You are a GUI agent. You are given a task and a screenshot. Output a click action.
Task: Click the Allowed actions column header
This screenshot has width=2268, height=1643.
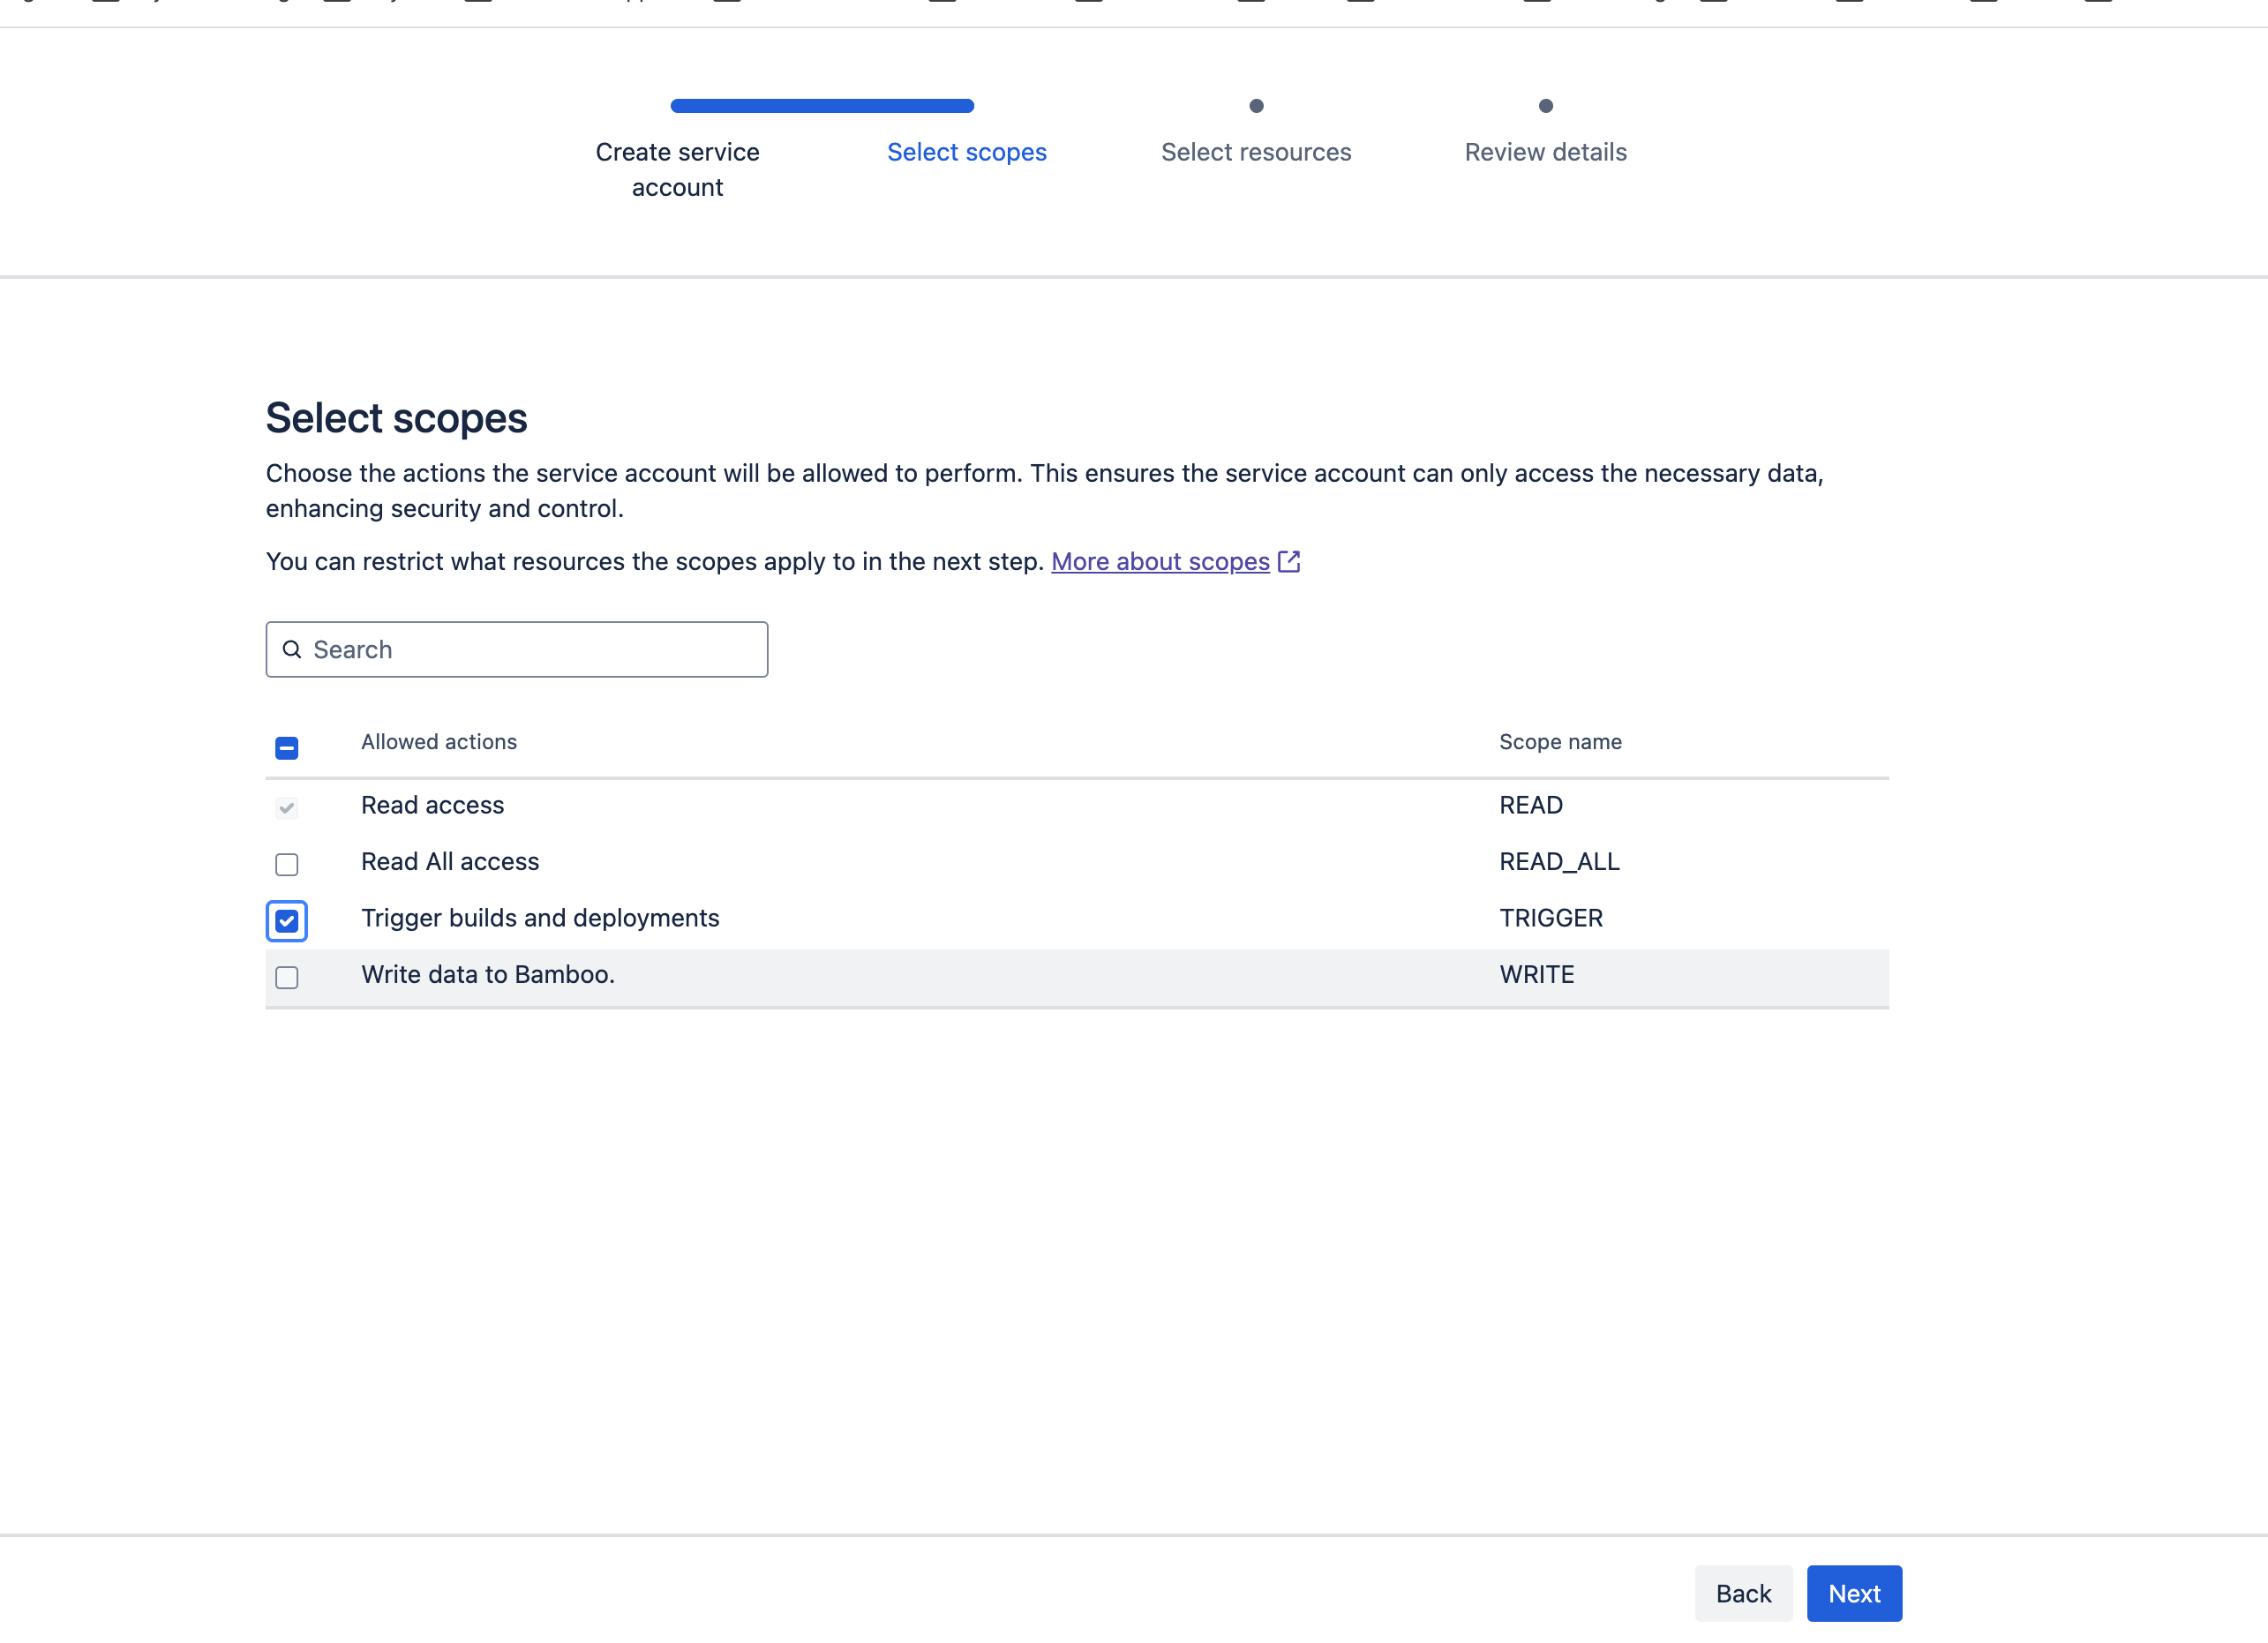pyautogui.click(x=438, y=741)
